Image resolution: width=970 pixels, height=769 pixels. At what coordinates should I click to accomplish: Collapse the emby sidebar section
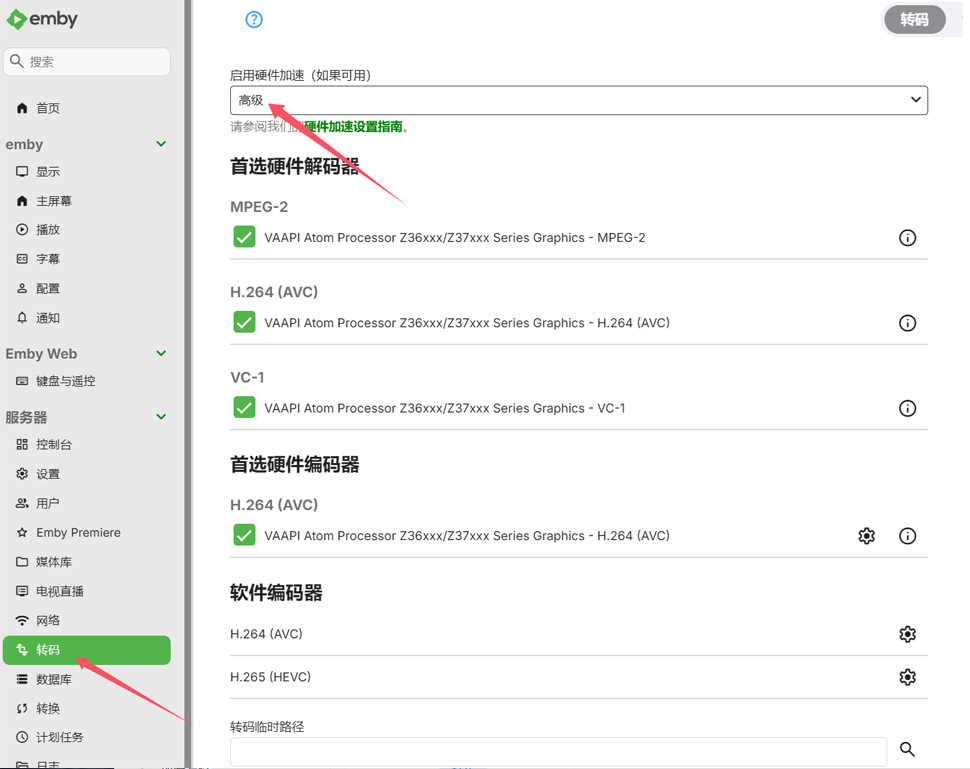coord(161,144)
